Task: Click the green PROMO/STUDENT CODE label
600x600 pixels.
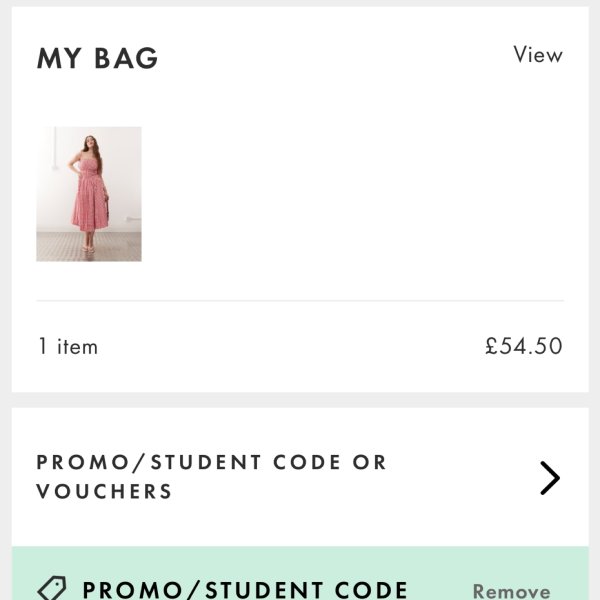Action: 245,589
